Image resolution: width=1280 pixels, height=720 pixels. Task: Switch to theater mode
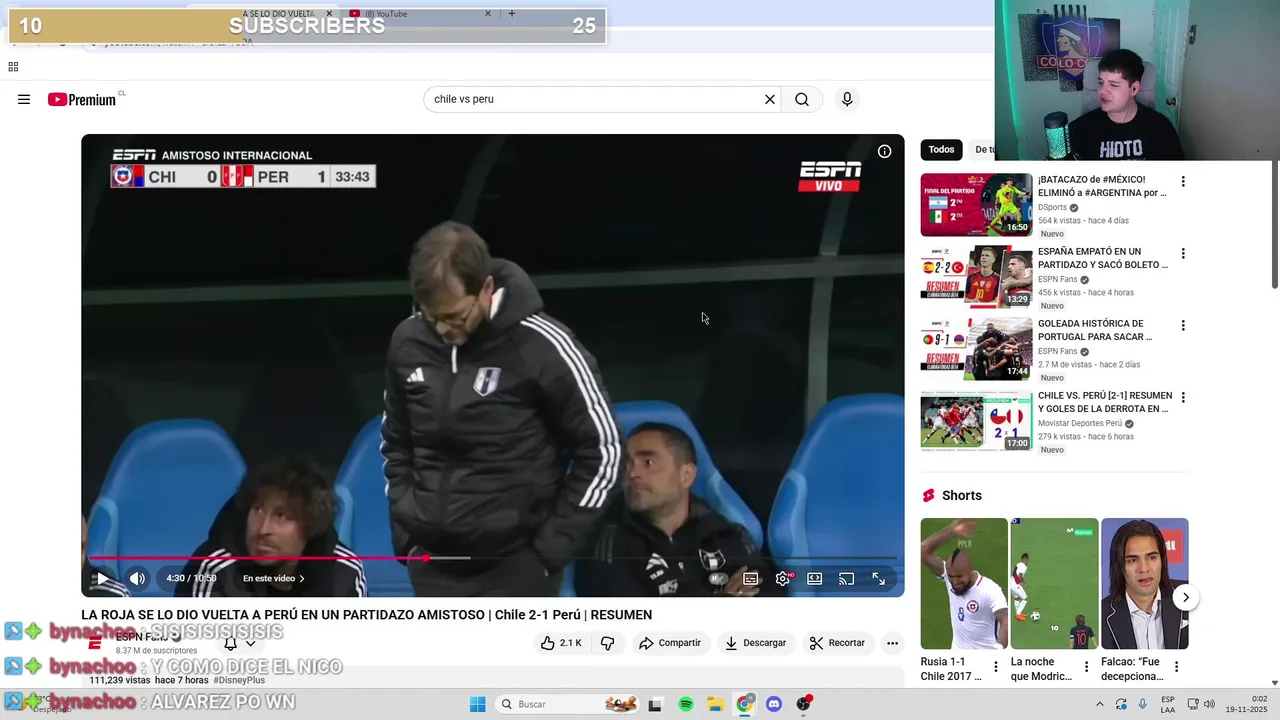815,578
